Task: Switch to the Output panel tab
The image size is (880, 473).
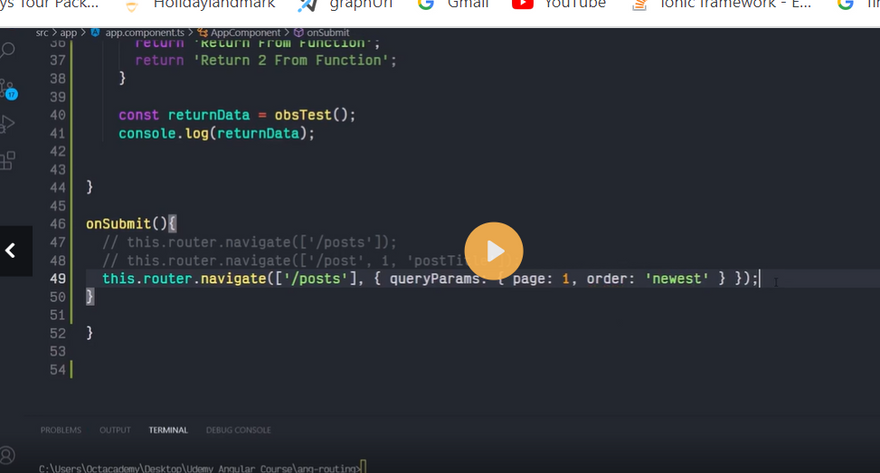Action: pos(115,430)
